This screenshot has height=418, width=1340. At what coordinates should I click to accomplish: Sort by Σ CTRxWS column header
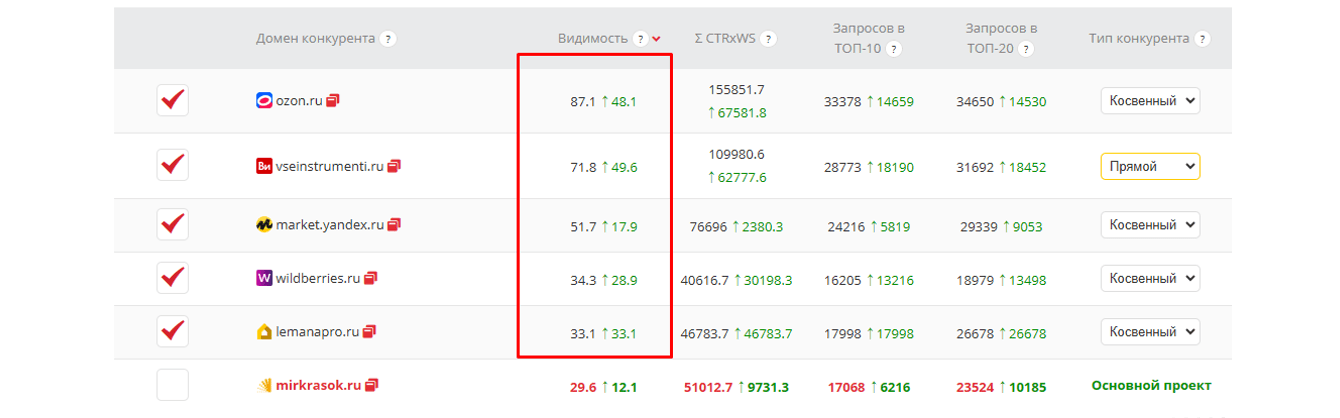(x=725, y=39)
